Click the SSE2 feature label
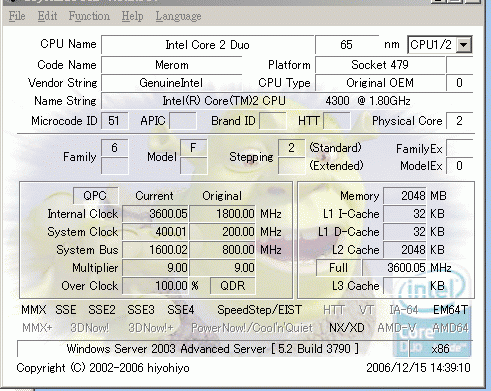 tap(102, 310)
